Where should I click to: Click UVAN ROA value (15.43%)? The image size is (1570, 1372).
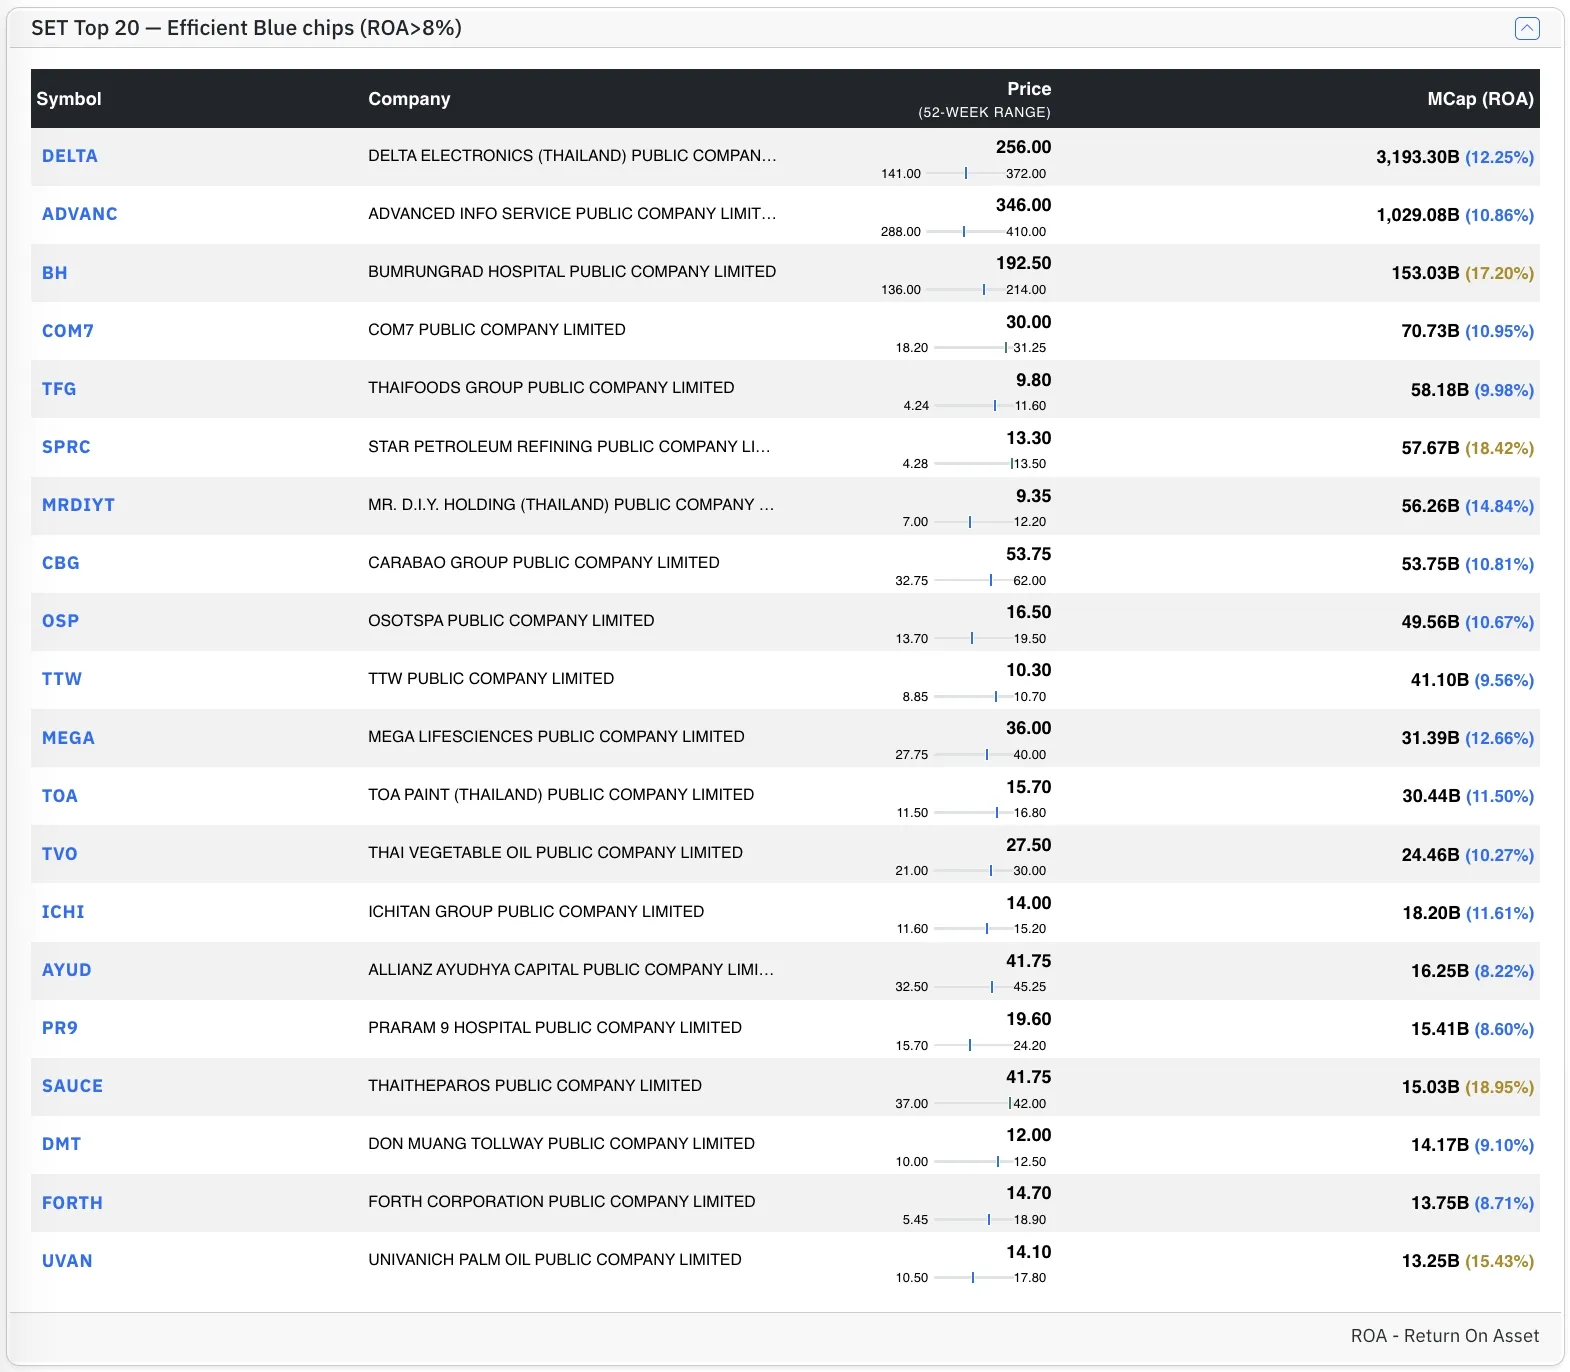click(x=1500, y=1261)
